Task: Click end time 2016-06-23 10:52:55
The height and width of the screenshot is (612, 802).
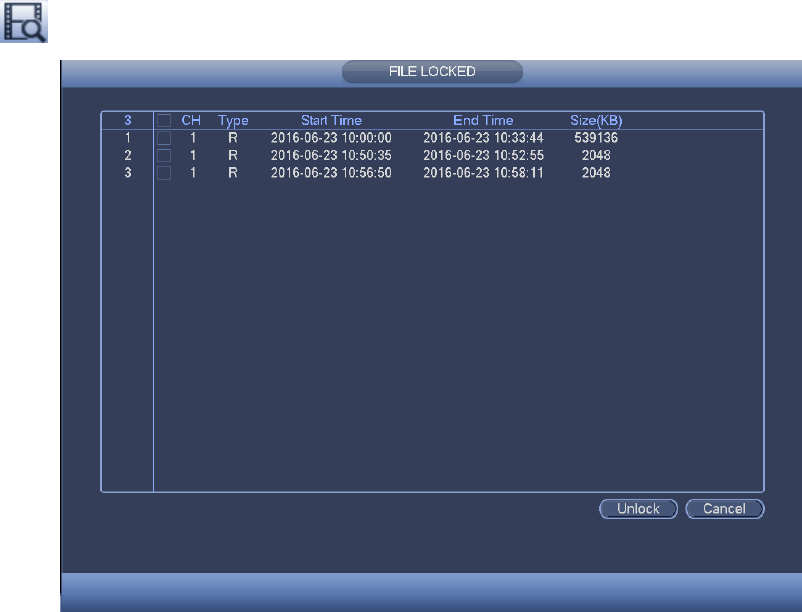Action: click(x=483, y=155)
